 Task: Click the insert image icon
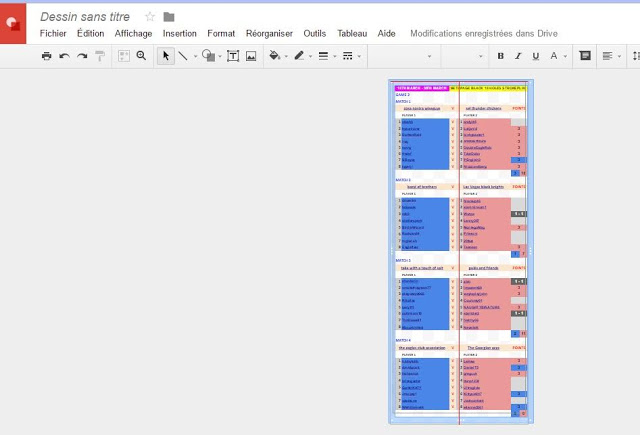click(251, 56)
